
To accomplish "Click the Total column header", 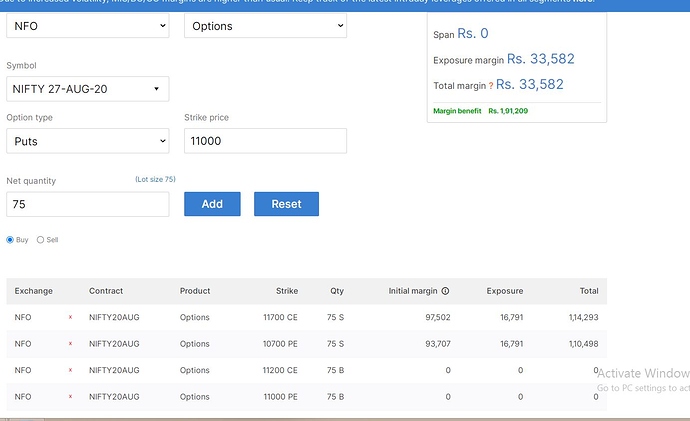I will tap(589, 291).
